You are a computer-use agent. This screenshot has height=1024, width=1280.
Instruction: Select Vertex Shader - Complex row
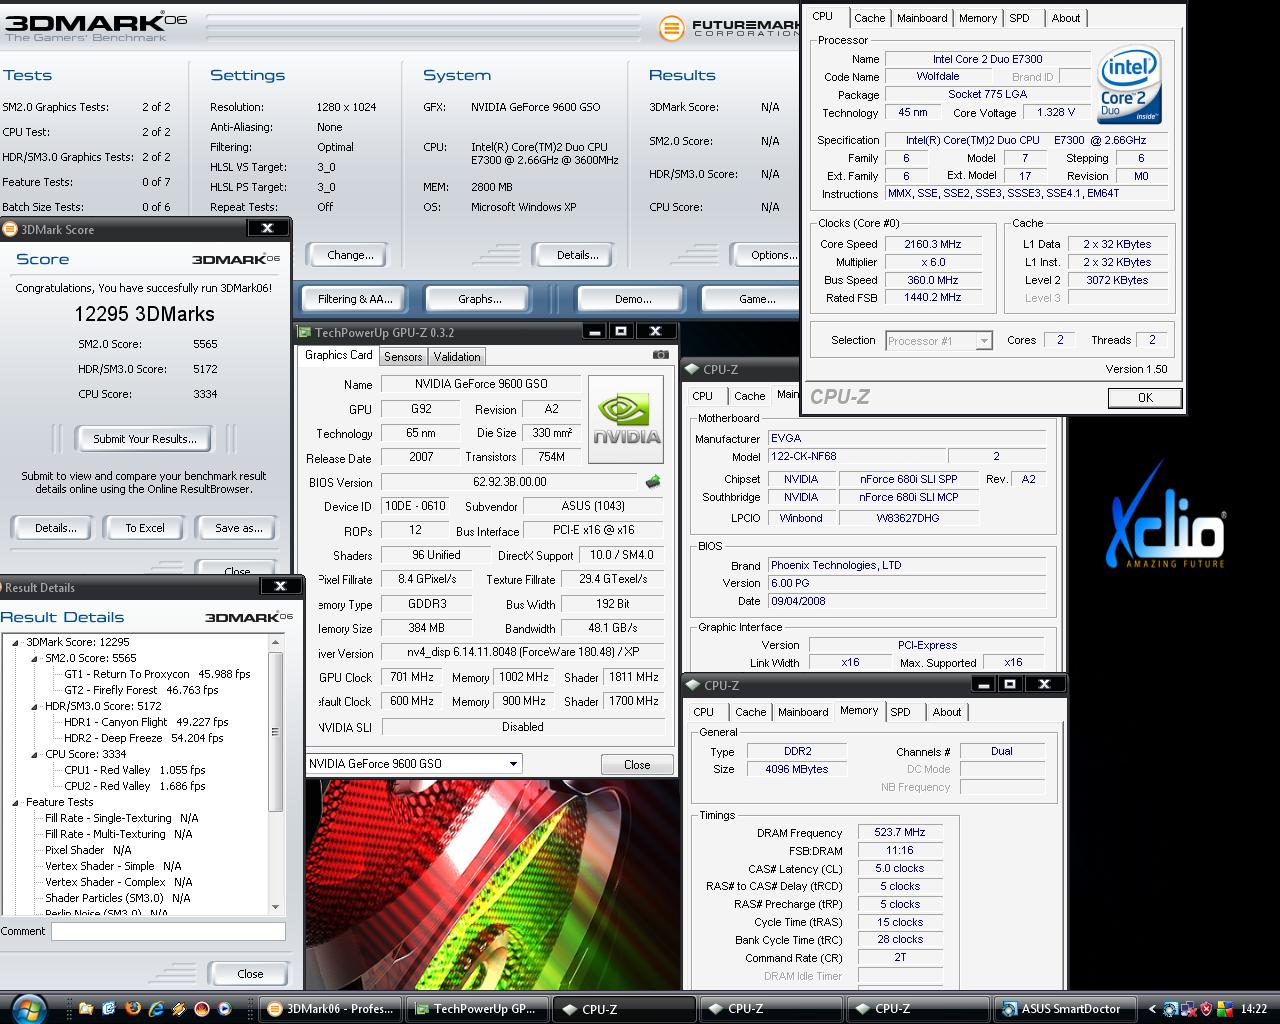(118, 882)
